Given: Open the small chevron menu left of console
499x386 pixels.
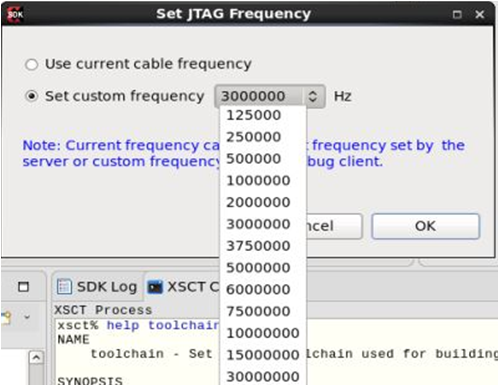Looking at the screenshot, I should tap(27, 317).
